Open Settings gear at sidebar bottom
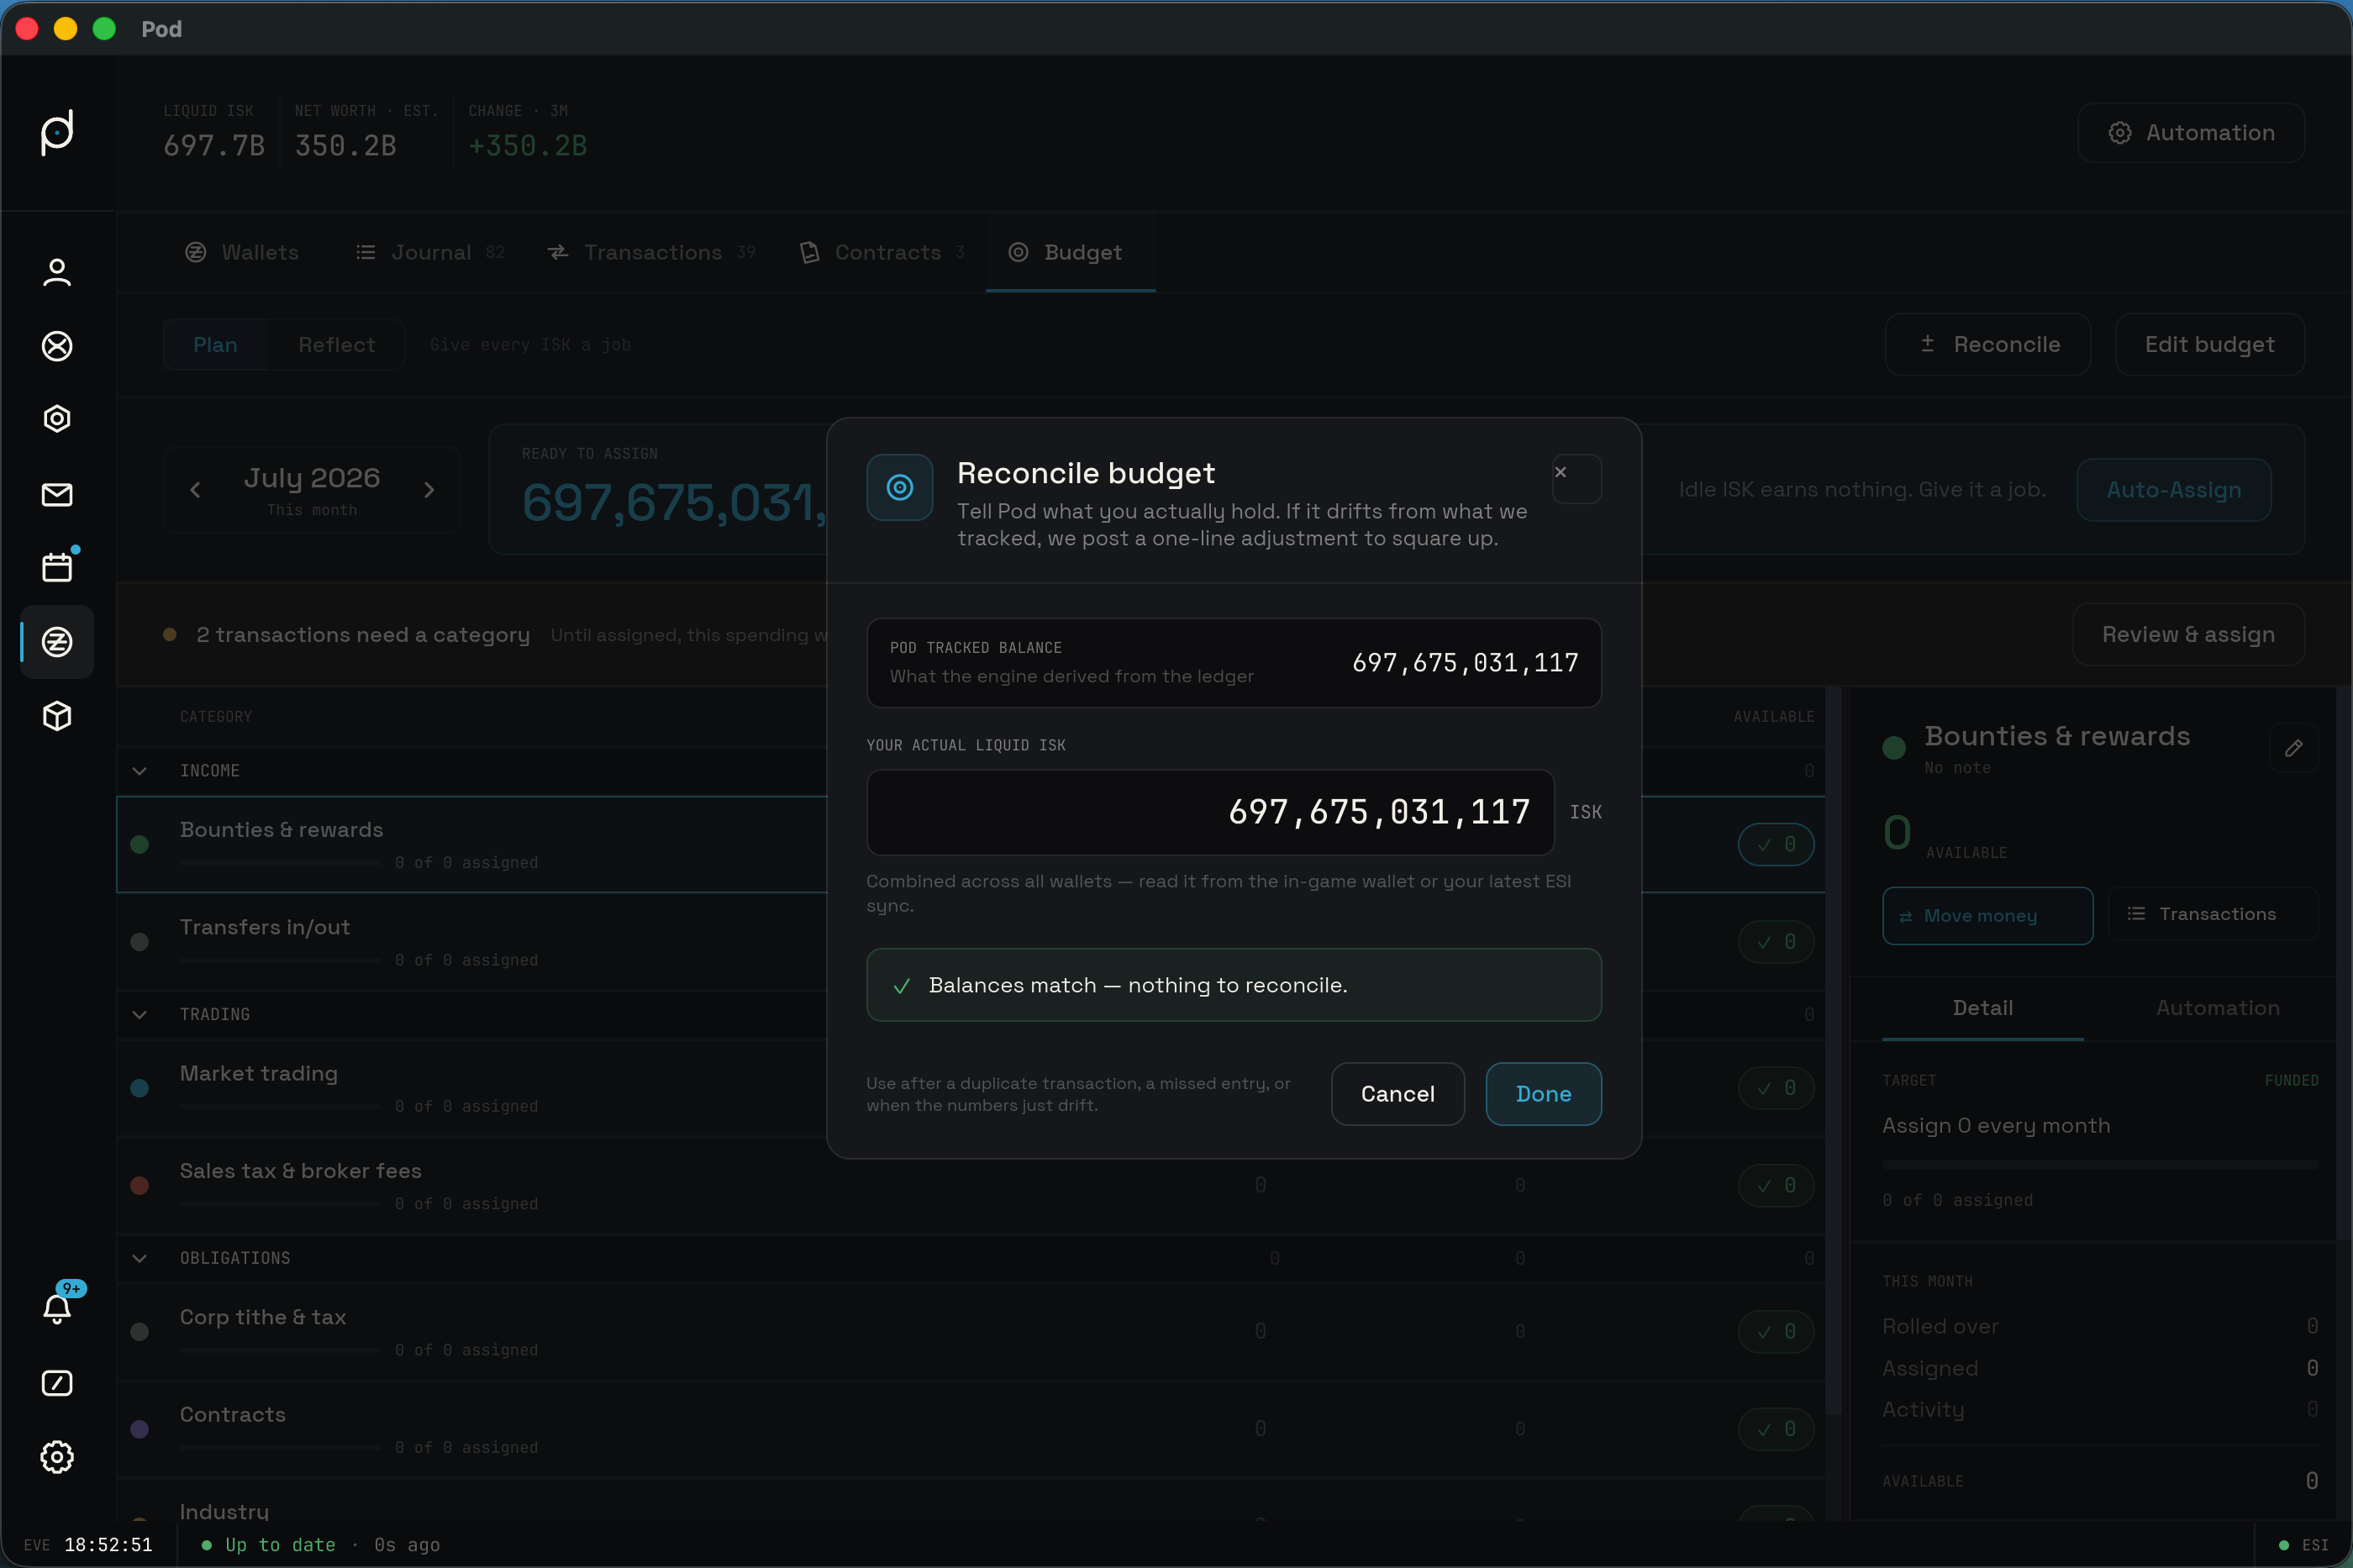Viewport: 2353px width, 1568px height. [57, 1457]
